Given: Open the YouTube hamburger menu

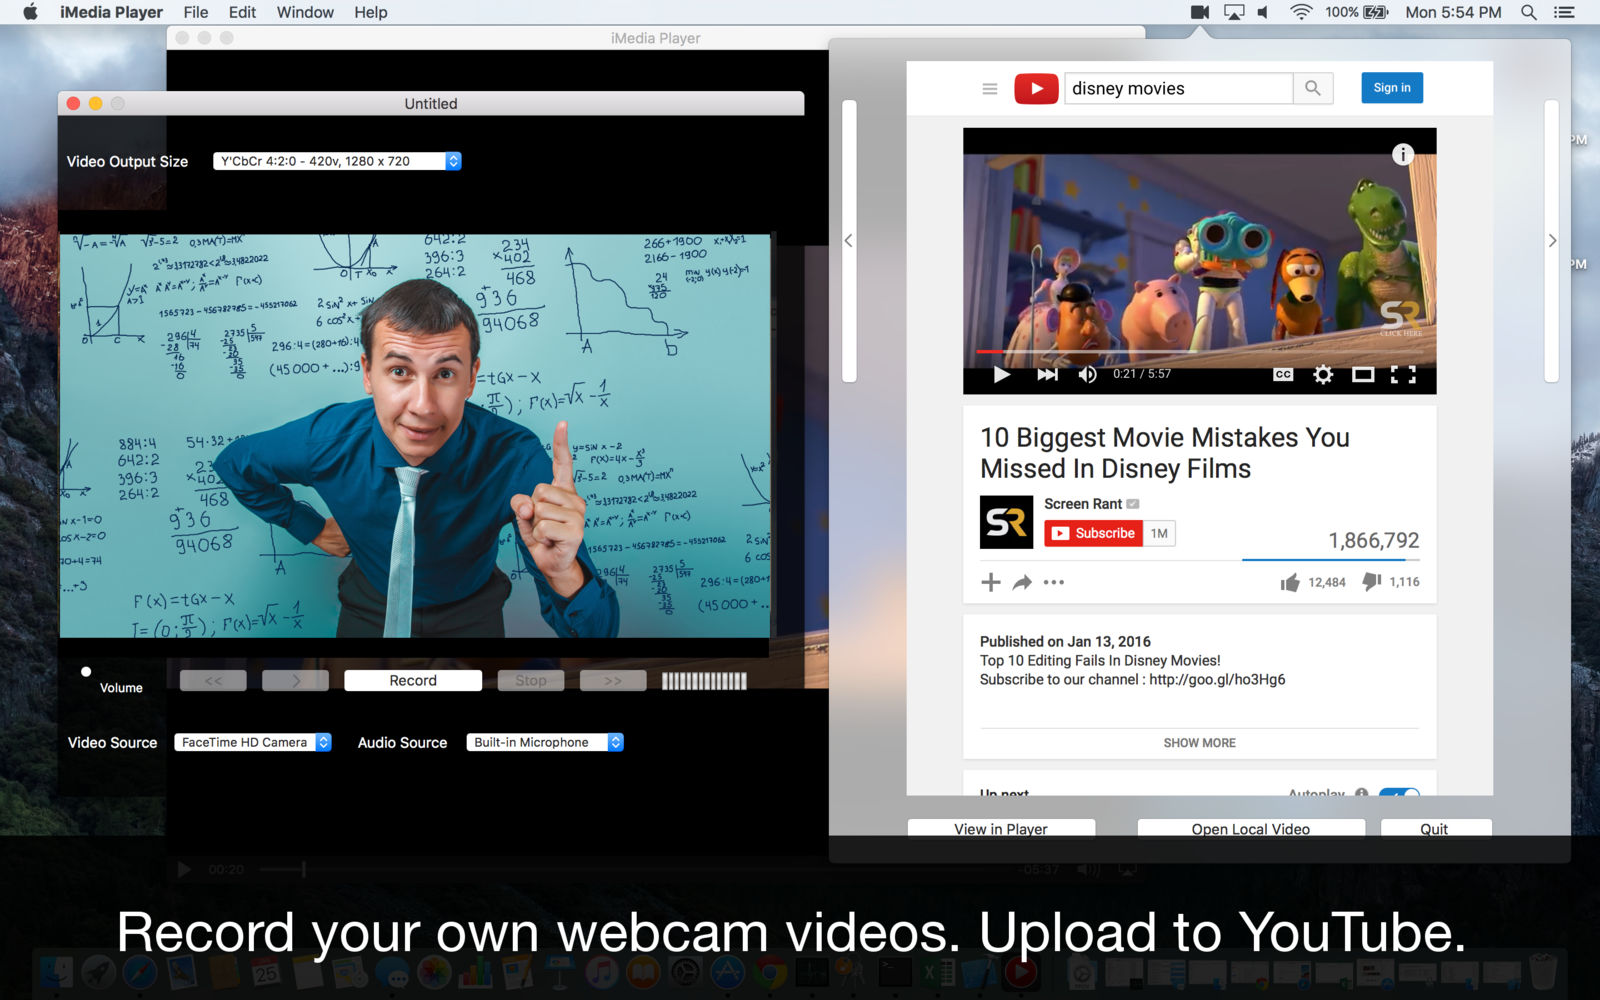Looking at the screenshot, I should coord(990,89).
